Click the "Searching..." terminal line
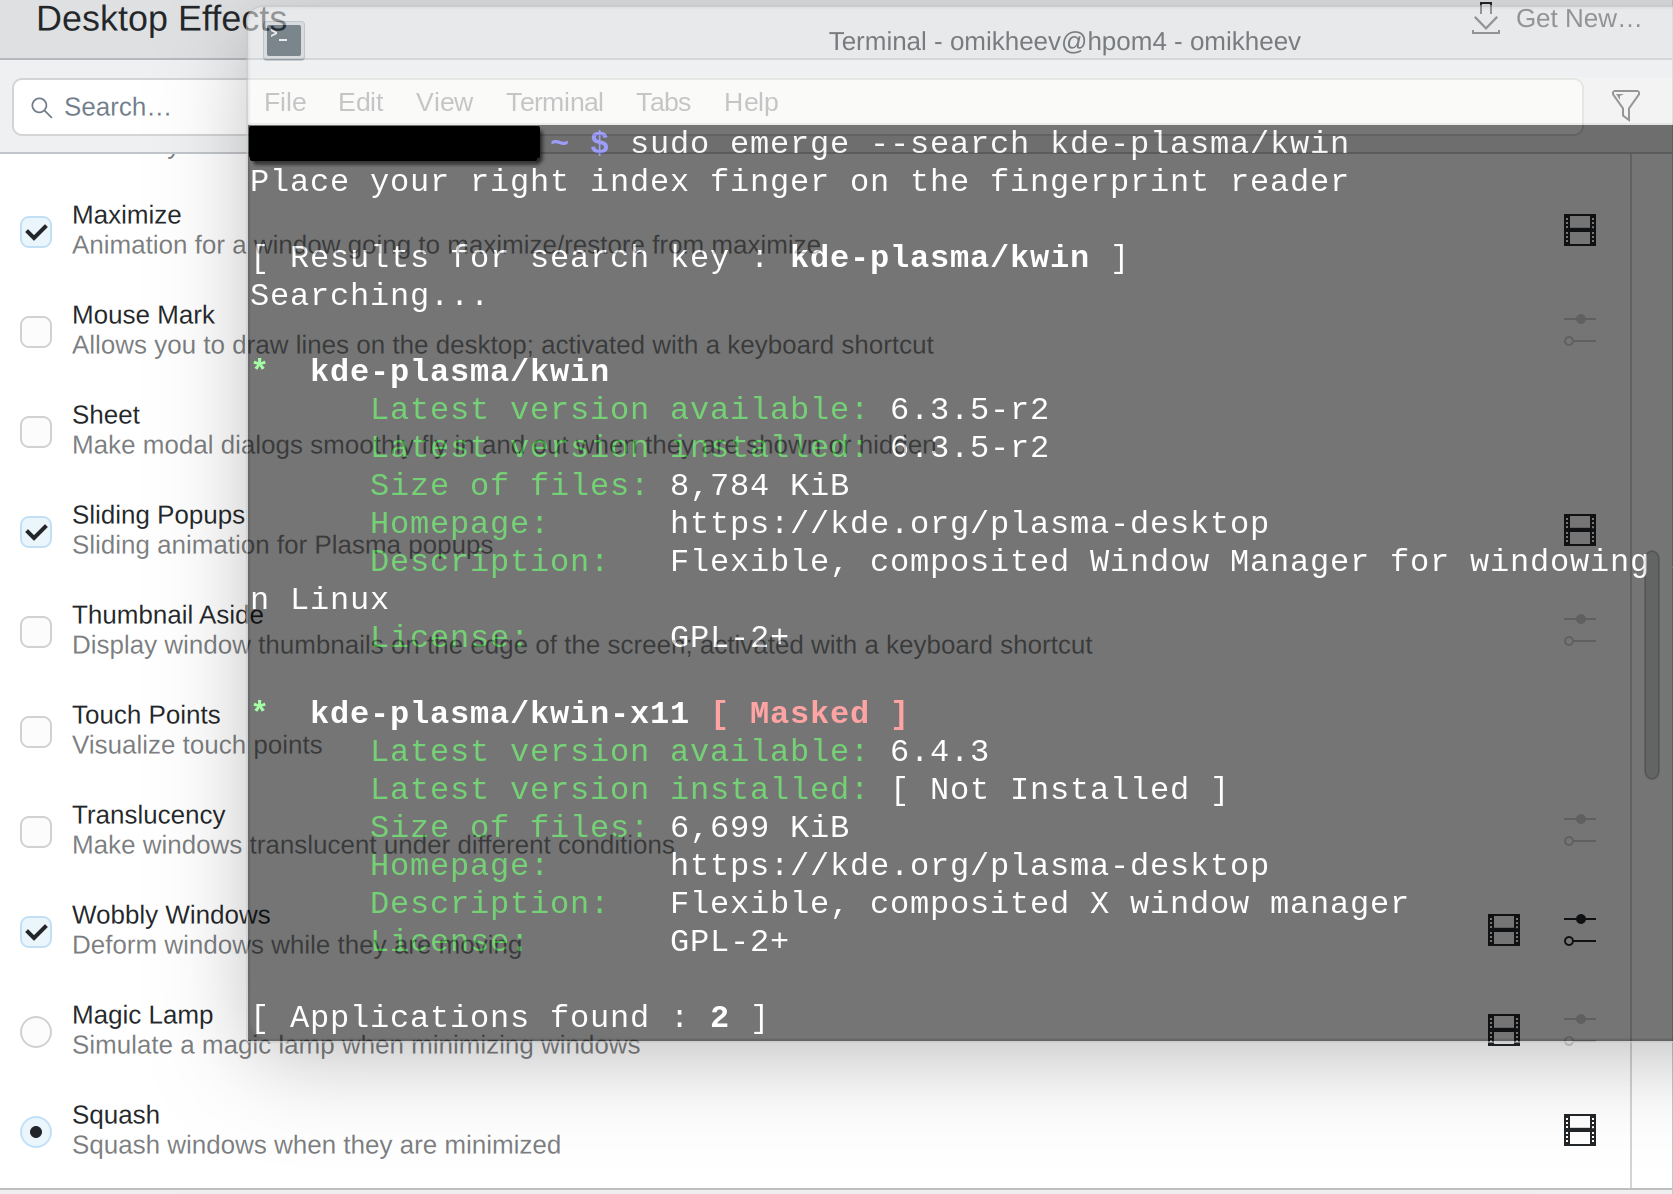 coord(369,295)
